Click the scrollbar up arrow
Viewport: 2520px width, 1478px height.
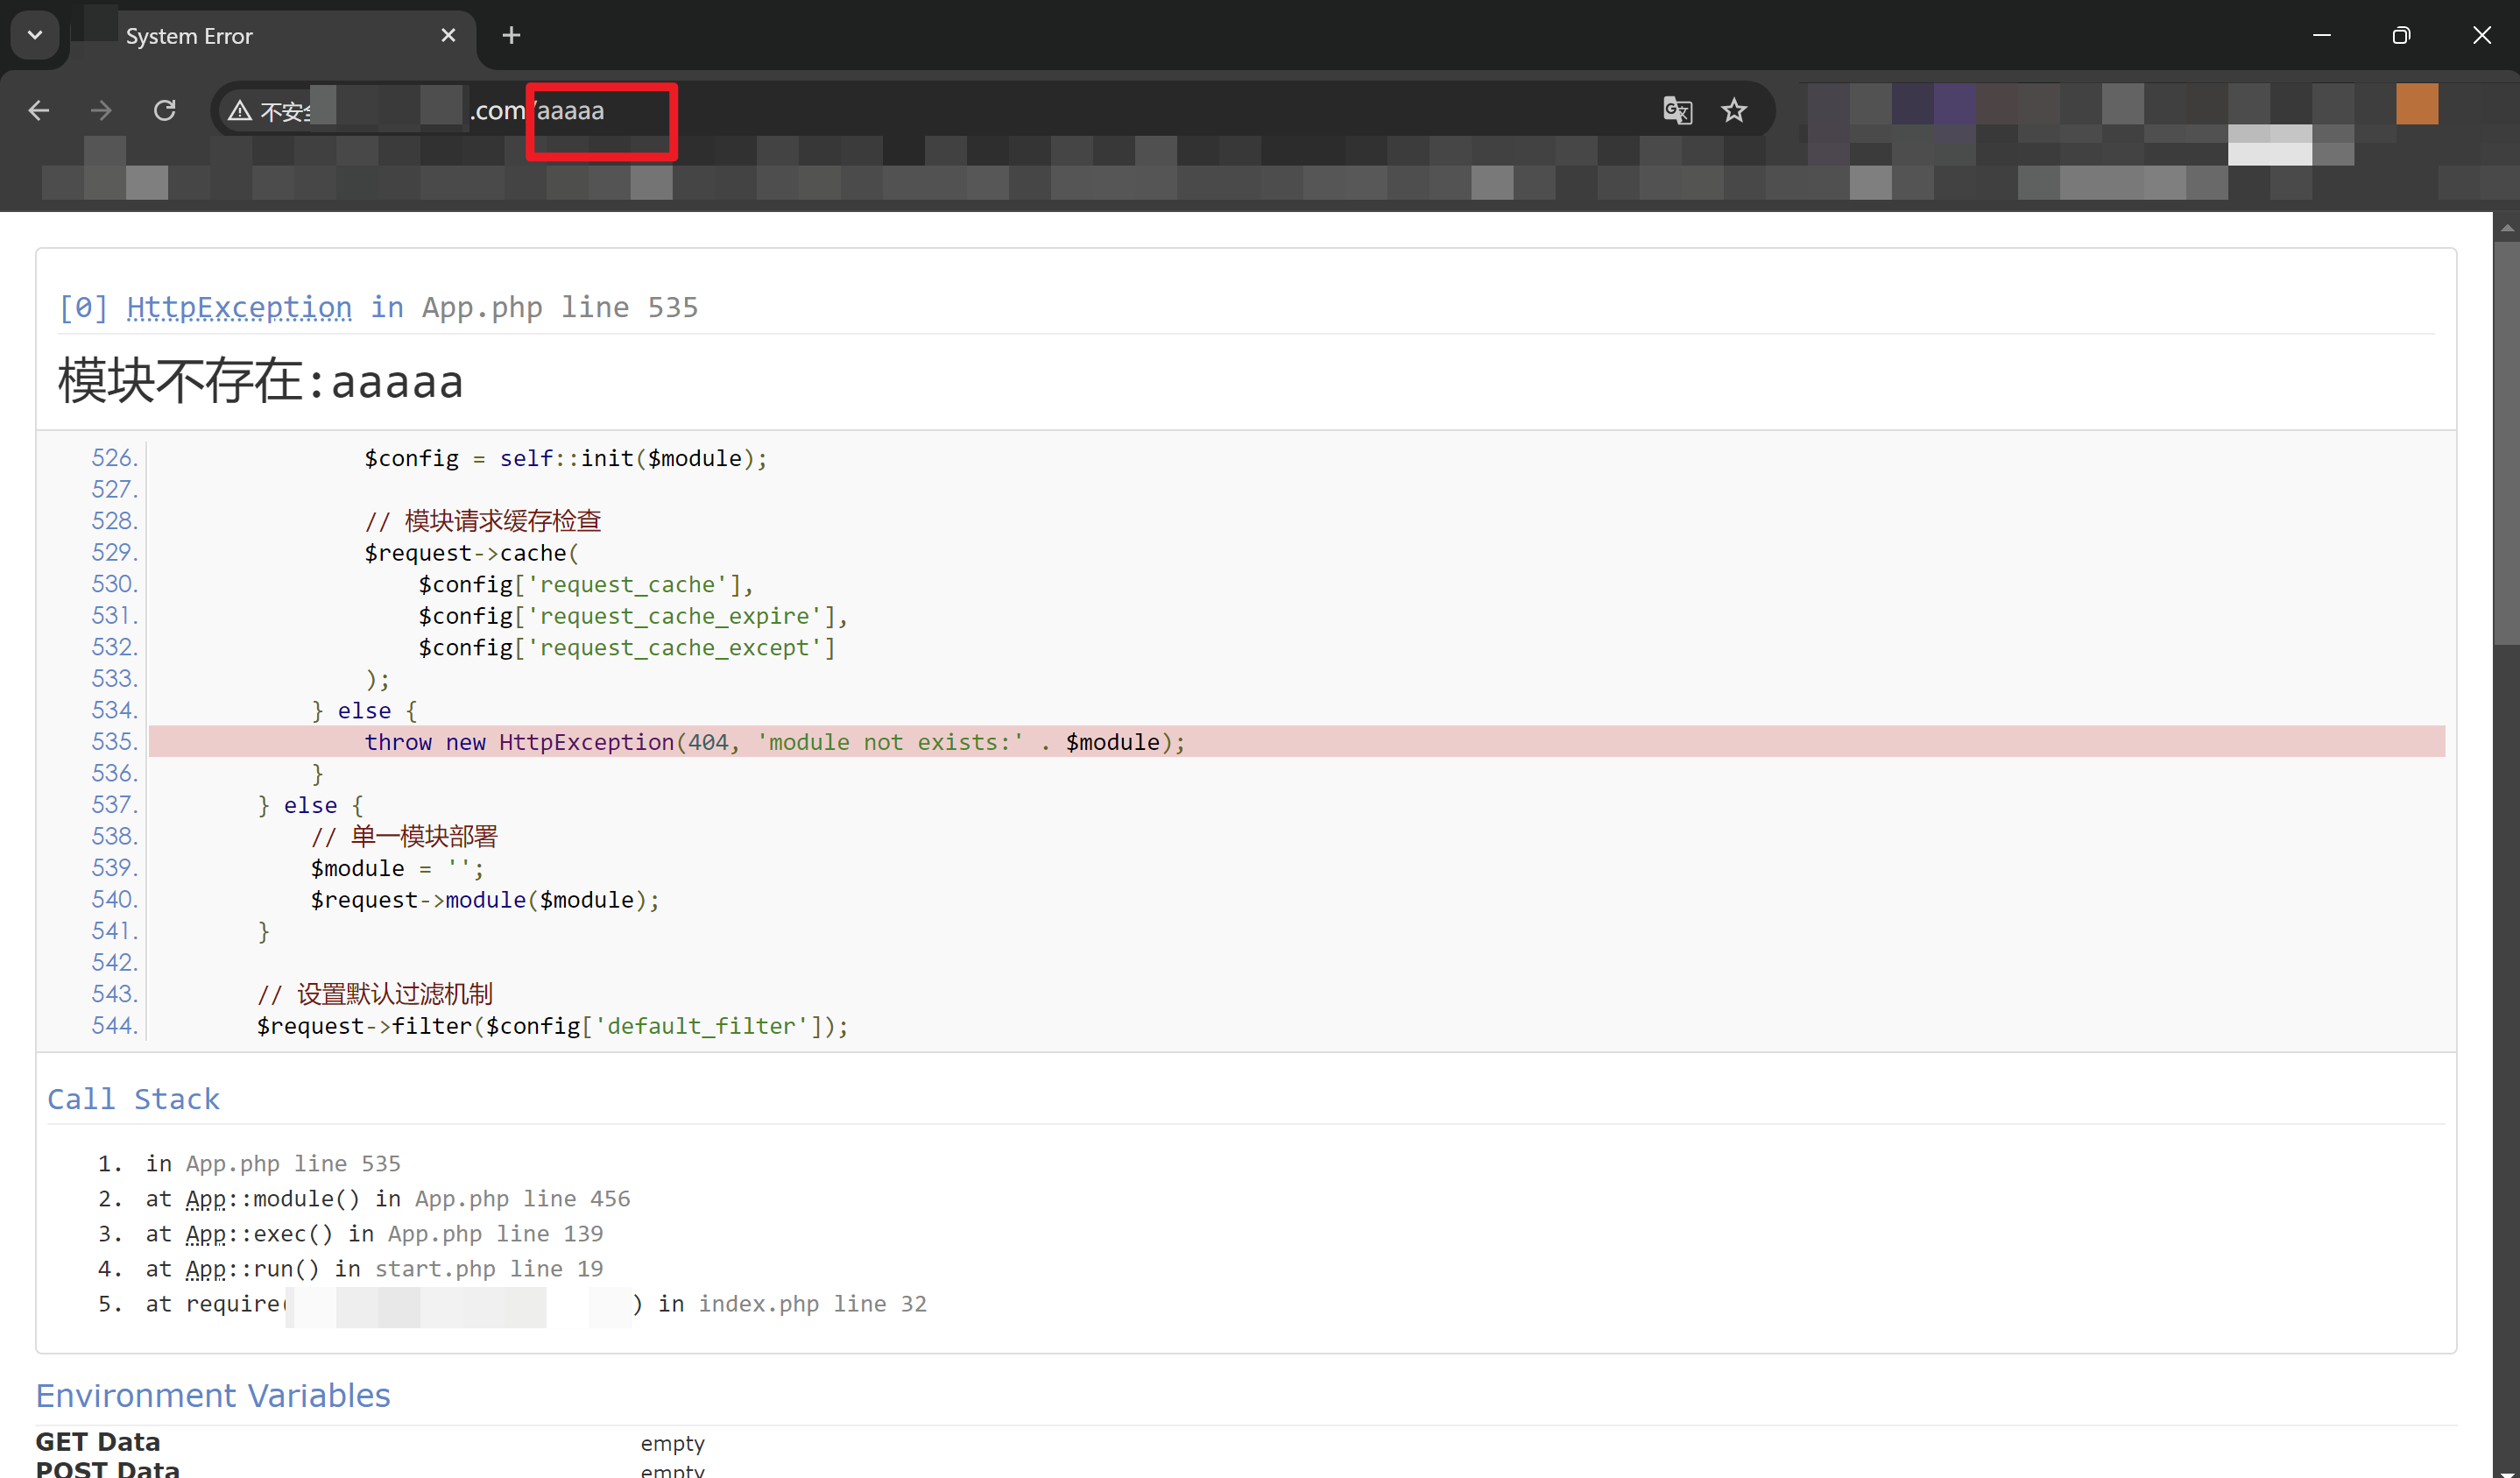tap(2506, 227)
